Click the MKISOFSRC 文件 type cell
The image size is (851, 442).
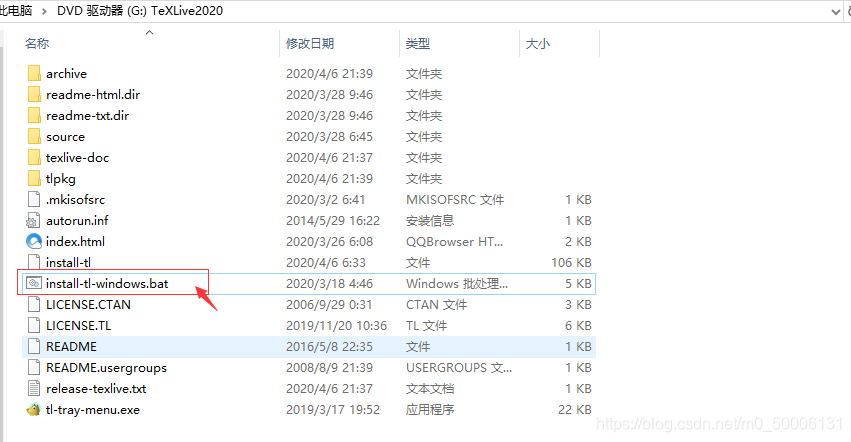coord(455,199)
